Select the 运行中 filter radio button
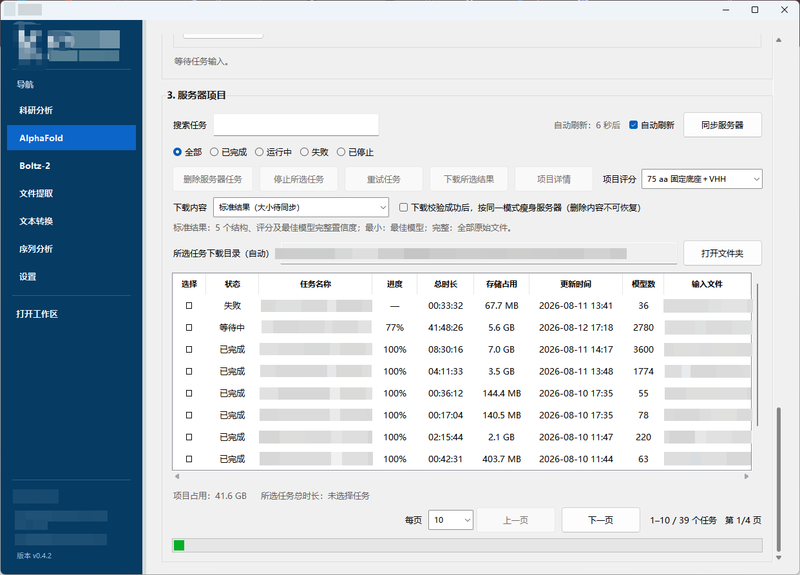The height and width of the screenshot is (575, 800). (x=259, y=152)
